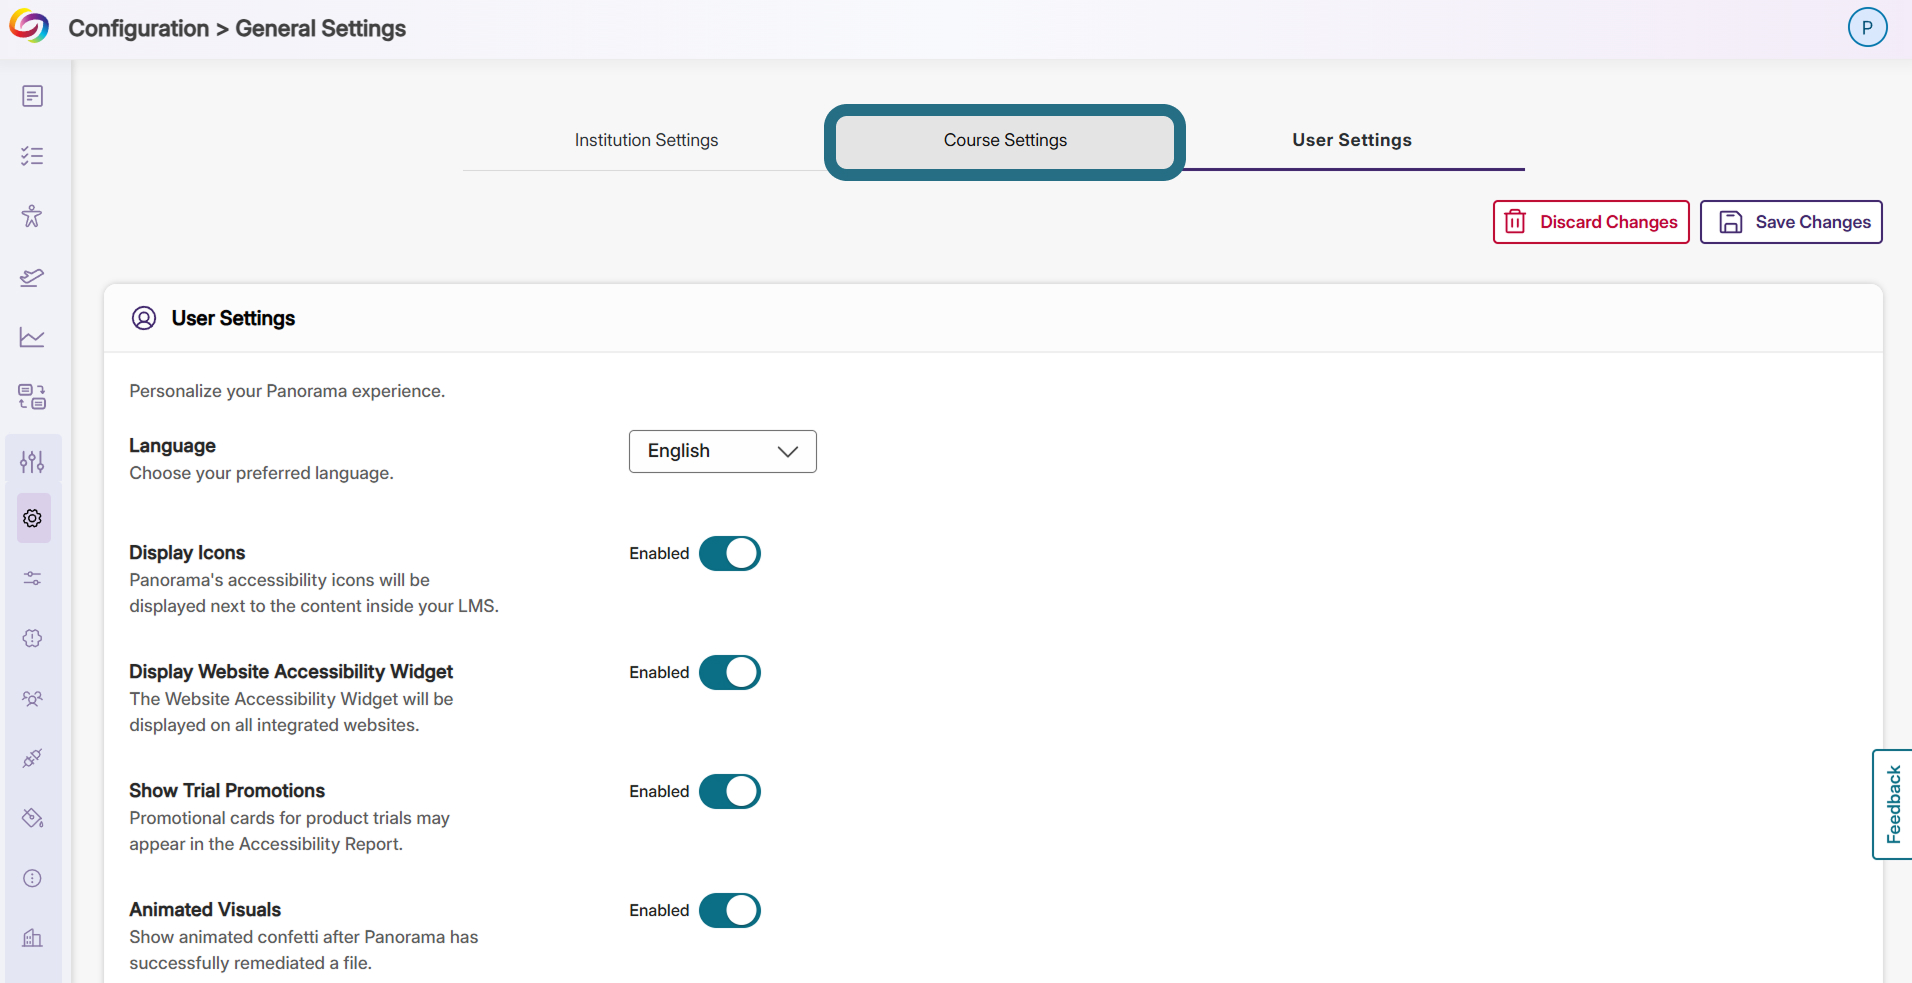Open the Feedback side tab
This screenshot has height=983, width=1912.
1893,804
